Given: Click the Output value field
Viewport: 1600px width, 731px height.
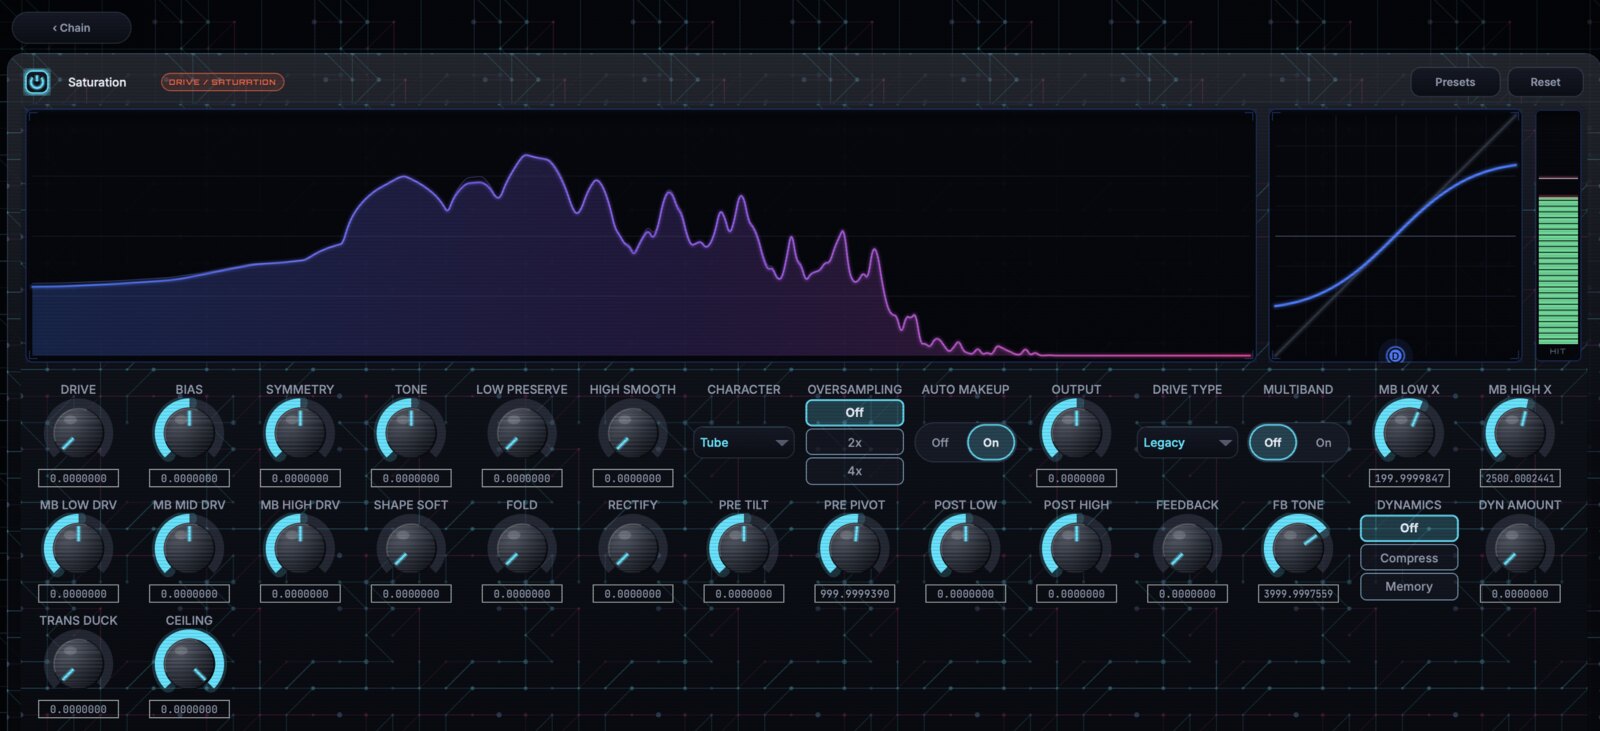Looking at the screenshot, I should pyautogui.click(x=1076, y=478).
